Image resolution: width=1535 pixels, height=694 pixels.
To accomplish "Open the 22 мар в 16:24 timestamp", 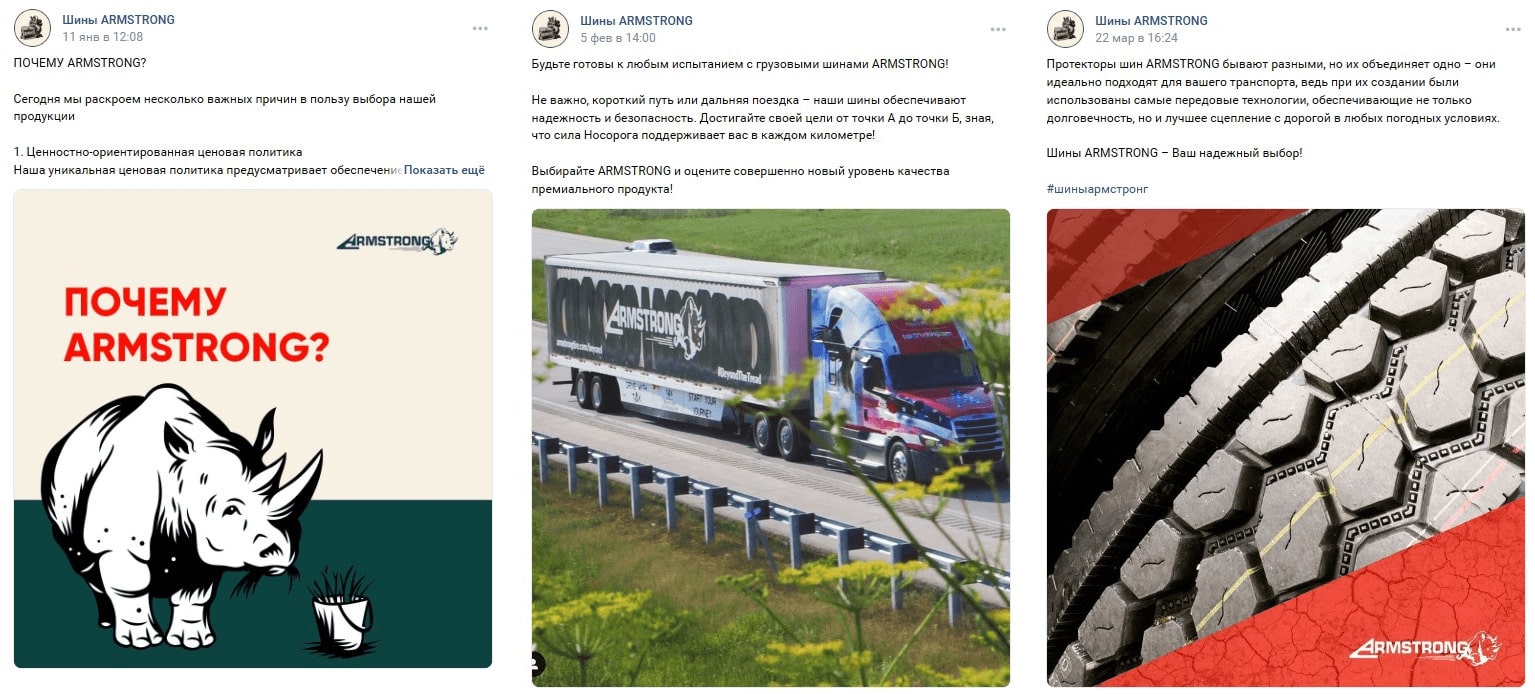I will point(1136,37).
